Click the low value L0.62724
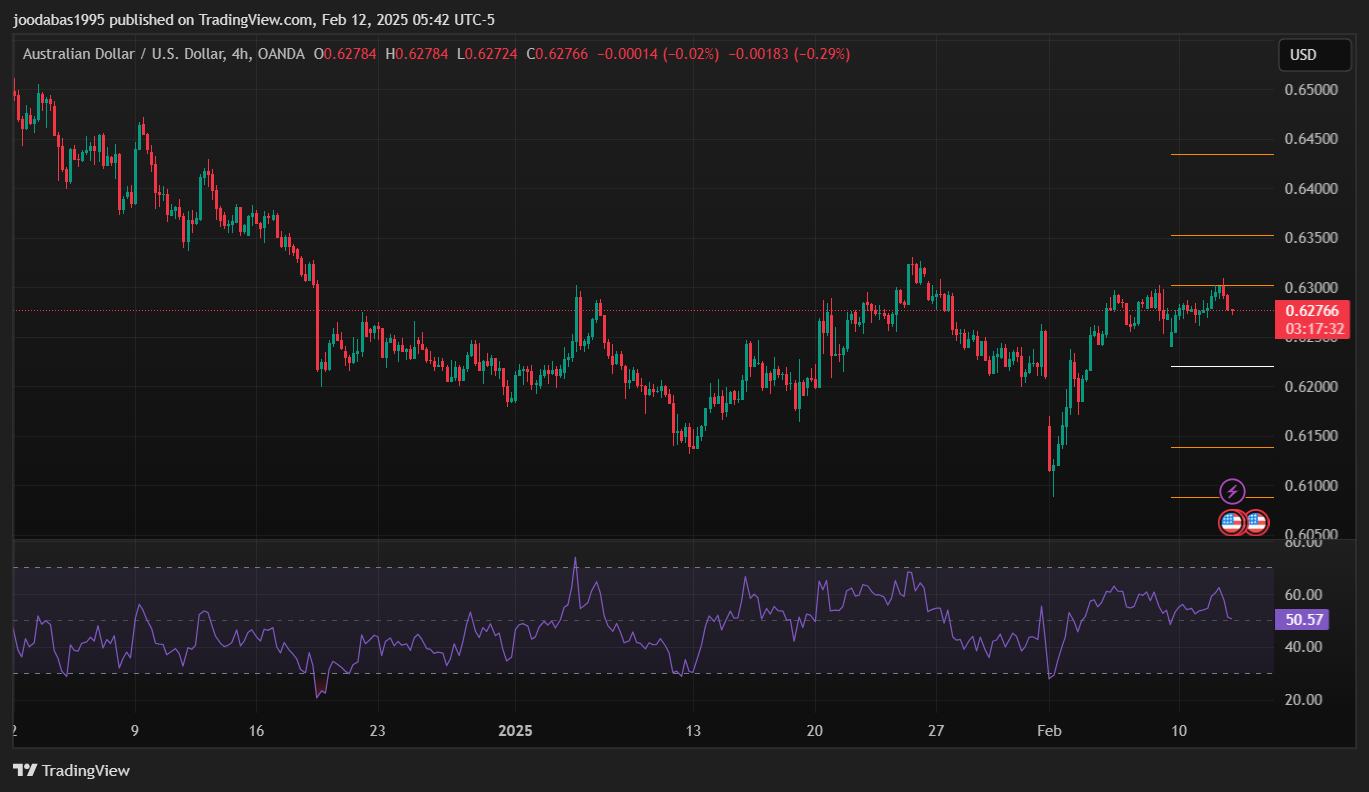Screen dimensions: 1369x792 [x=488, y=54]
